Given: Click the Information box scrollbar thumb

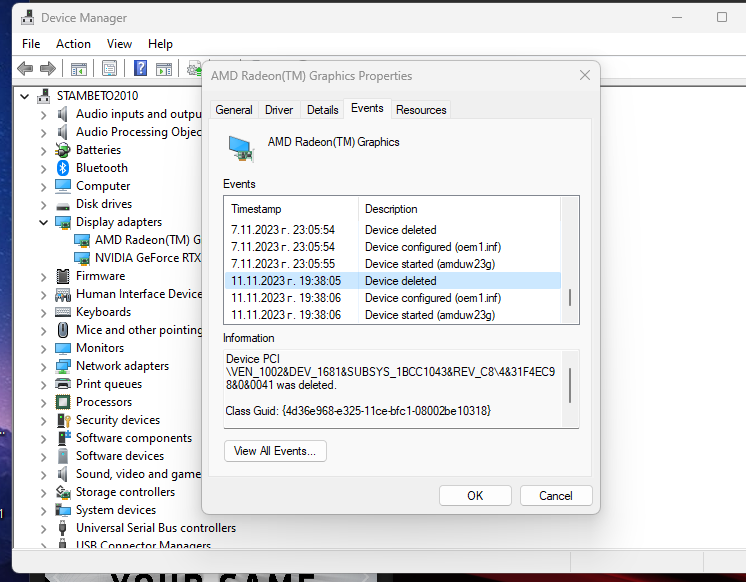Looking at the screenshot, I should coord(569,385).
